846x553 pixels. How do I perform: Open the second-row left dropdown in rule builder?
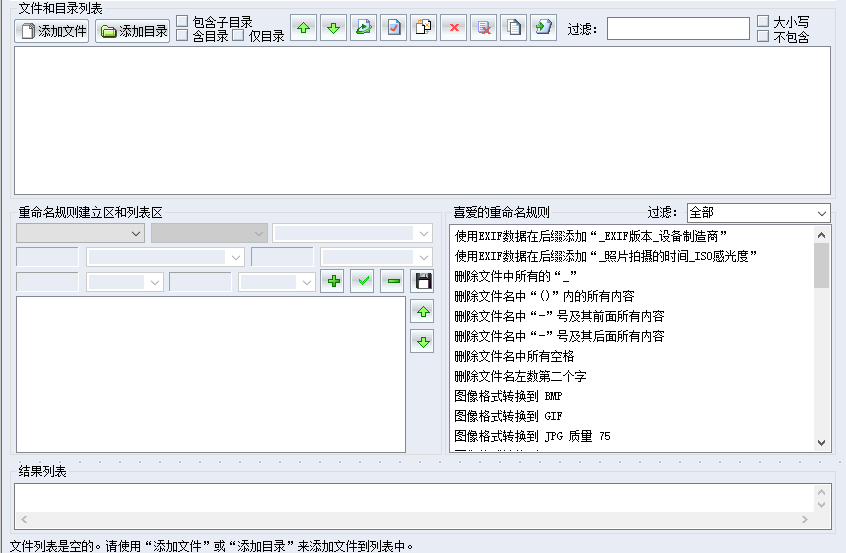coord(166,257)
